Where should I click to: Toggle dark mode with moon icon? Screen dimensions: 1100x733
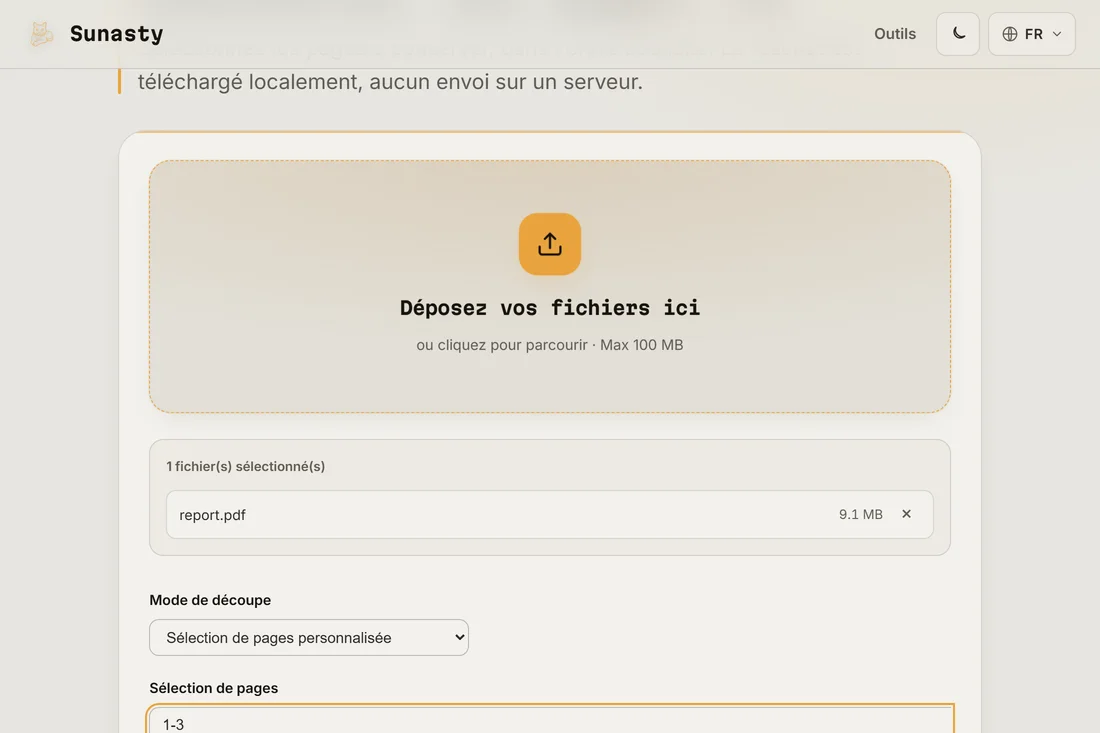[x=958, y=34]
